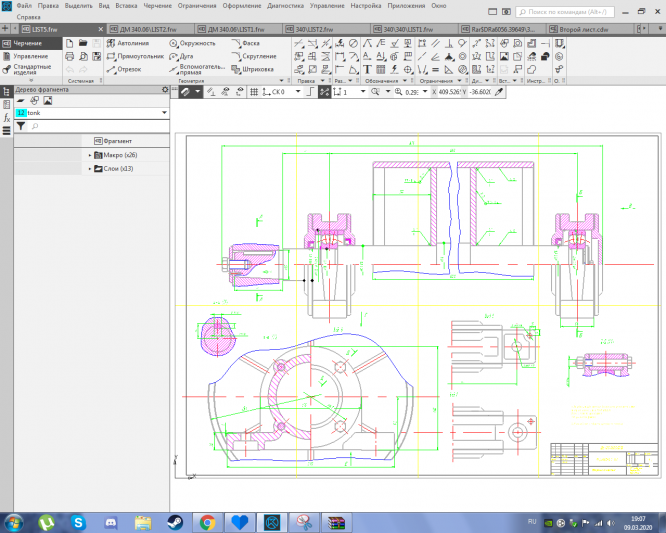Expand the Слои (x13) tree node
The height and width of the screenshot is (533, 666).
pos(90,169)
